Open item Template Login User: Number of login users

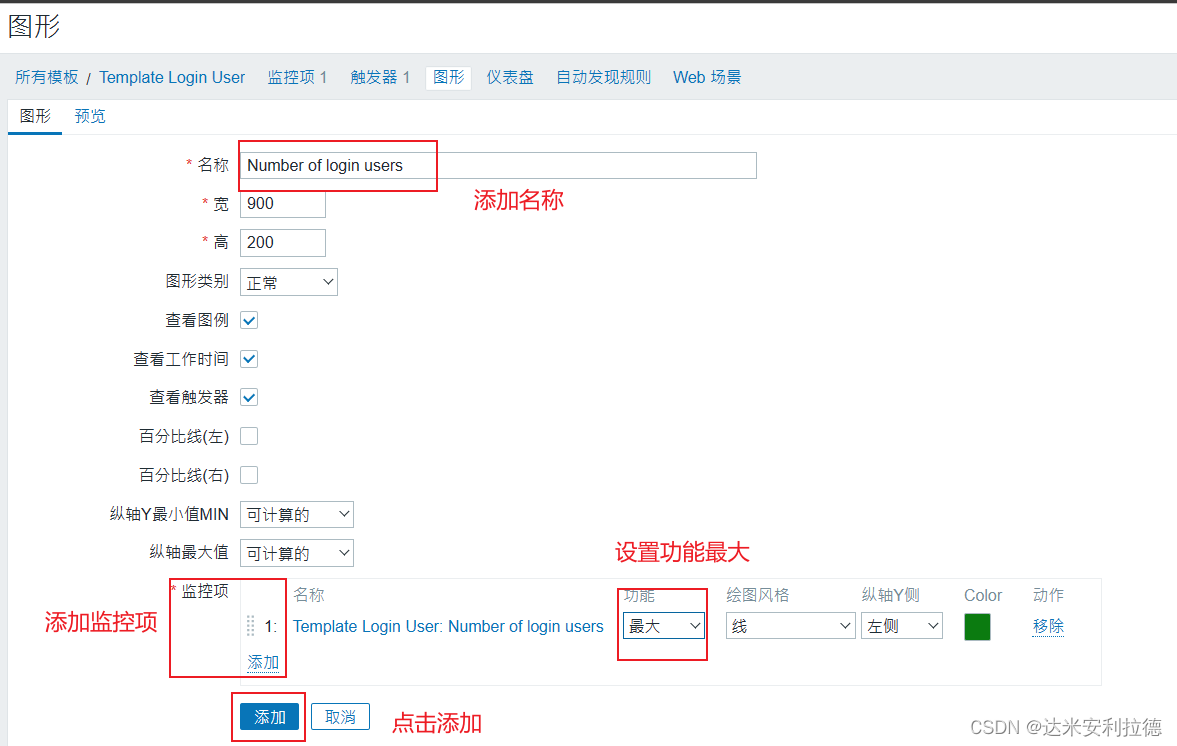pyautogui.click(x=448, y=626)
